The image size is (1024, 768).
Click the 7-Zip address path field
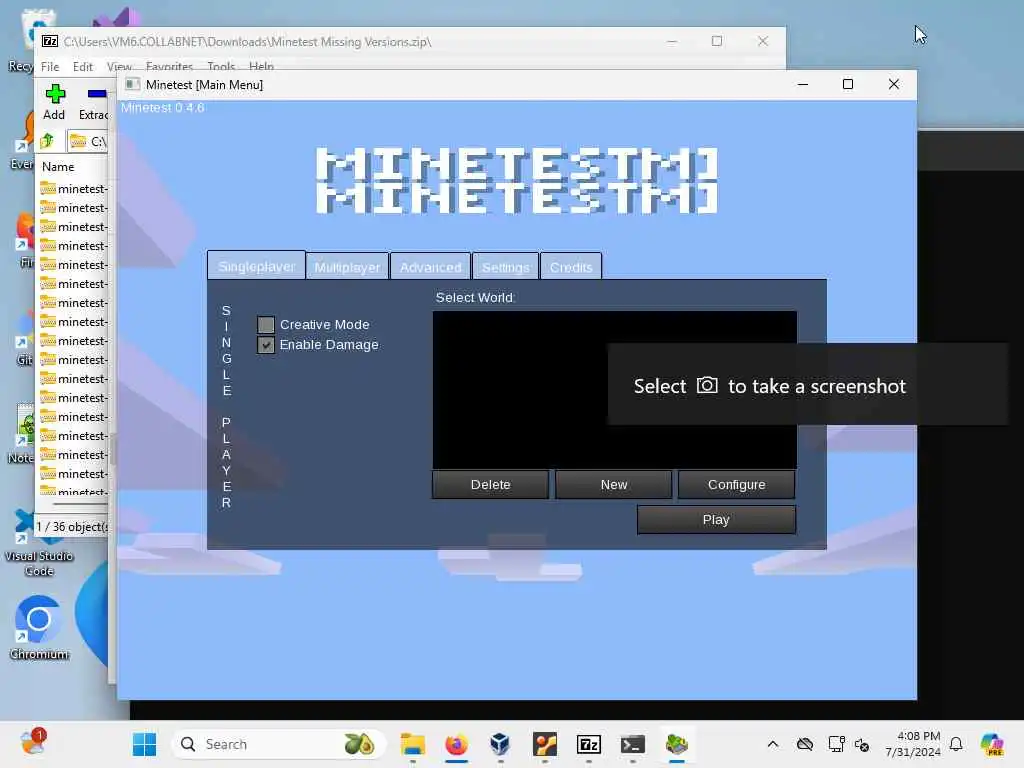pos(88,141)
